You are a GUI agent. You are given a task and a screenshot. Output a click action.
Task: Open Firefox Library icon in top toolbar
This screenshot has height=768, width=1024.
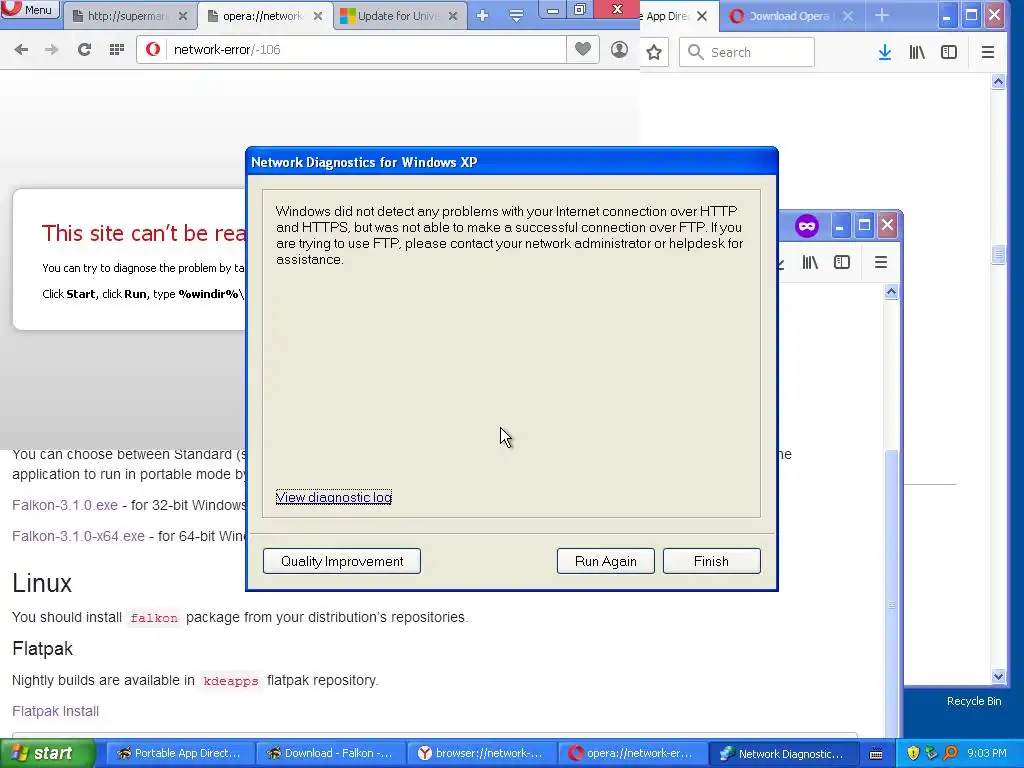coord(917,52)
